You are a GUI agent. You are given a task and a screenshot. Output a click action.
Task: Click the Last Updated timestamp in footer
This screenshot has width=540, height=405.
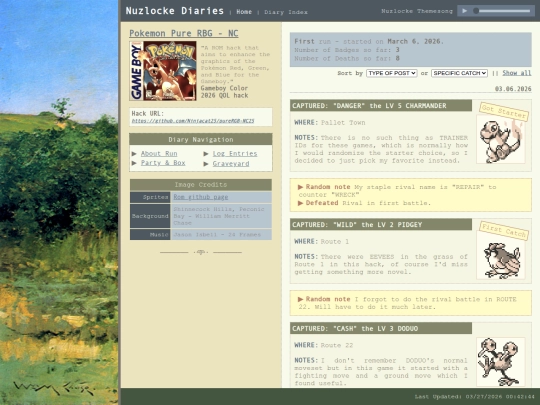click(x=475, y=397)
